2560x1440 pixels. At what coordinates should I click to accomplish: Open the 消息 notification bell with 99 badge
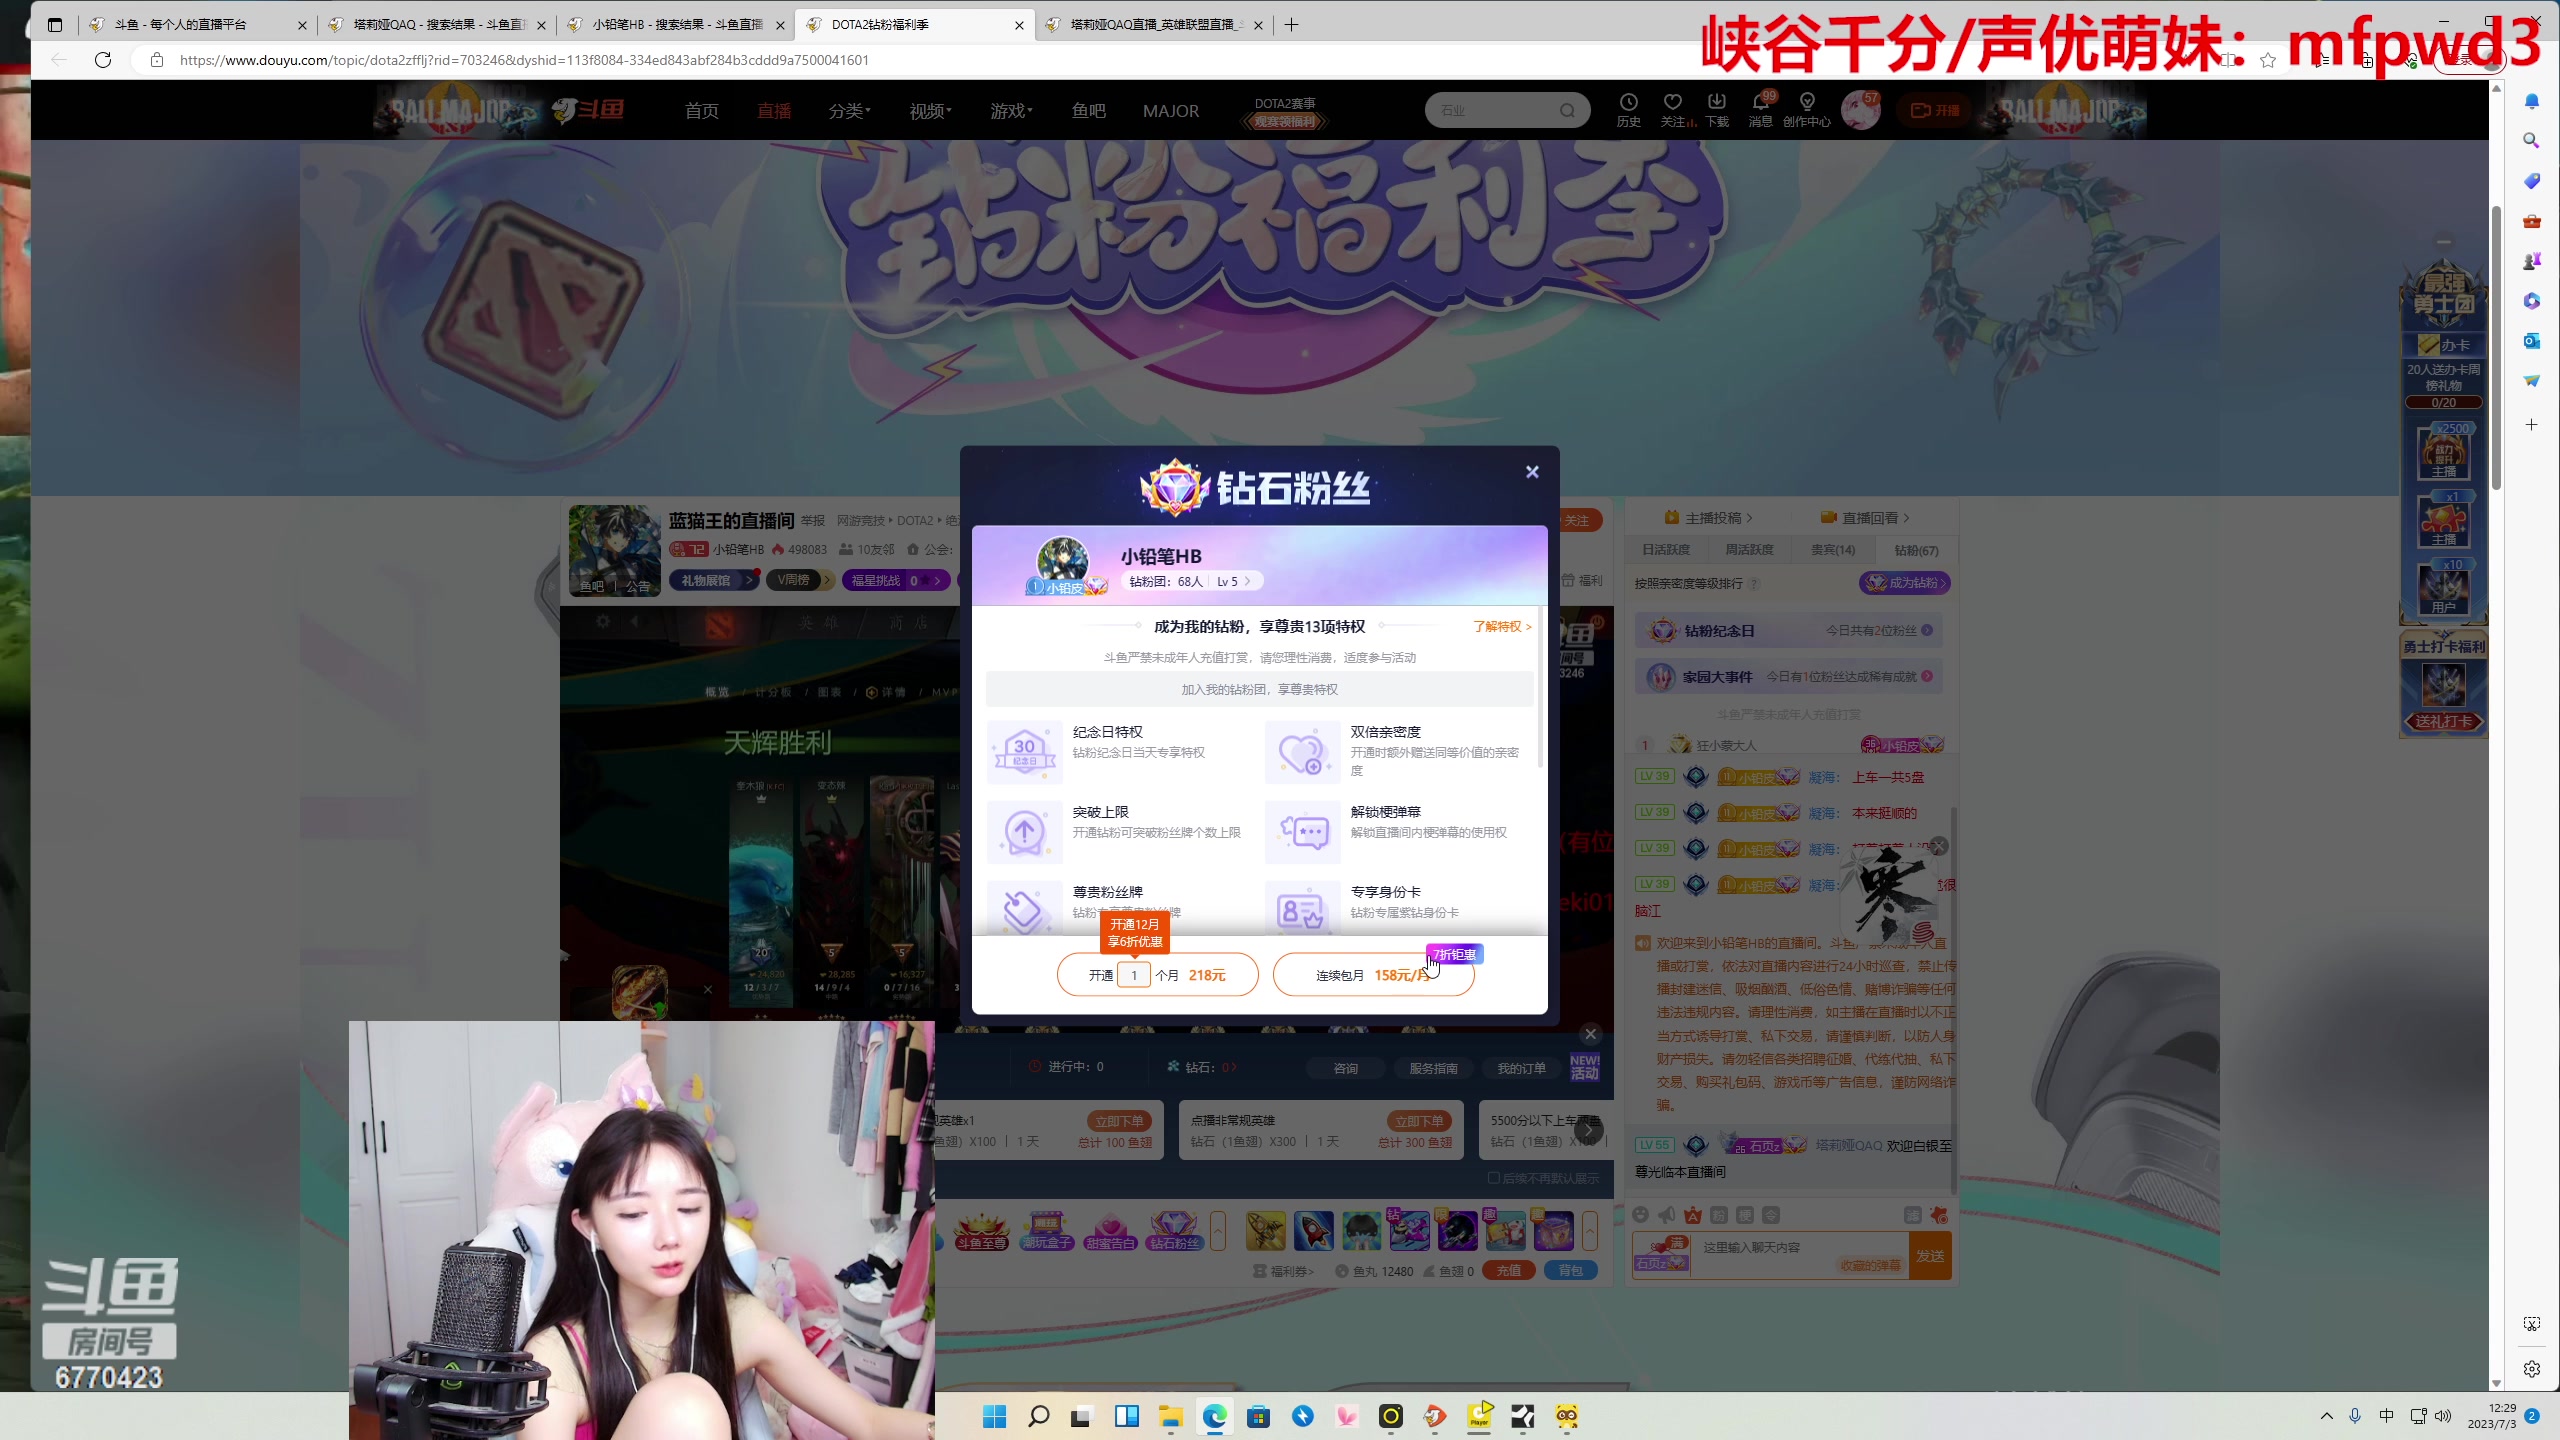pos(1761,108)
